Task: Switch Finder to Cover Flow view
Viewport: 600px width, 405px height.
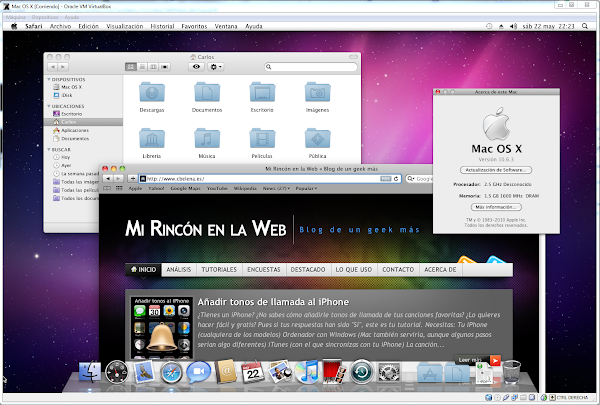Action: [166, 66]
